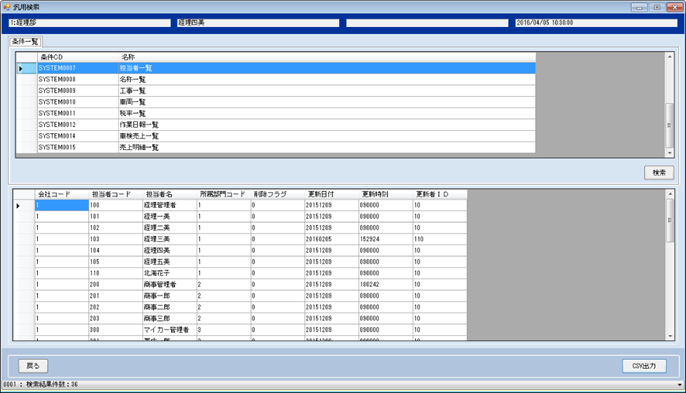Click the 税率一覧 name cell
Screen dimensions: 686x393
(327, 114)
